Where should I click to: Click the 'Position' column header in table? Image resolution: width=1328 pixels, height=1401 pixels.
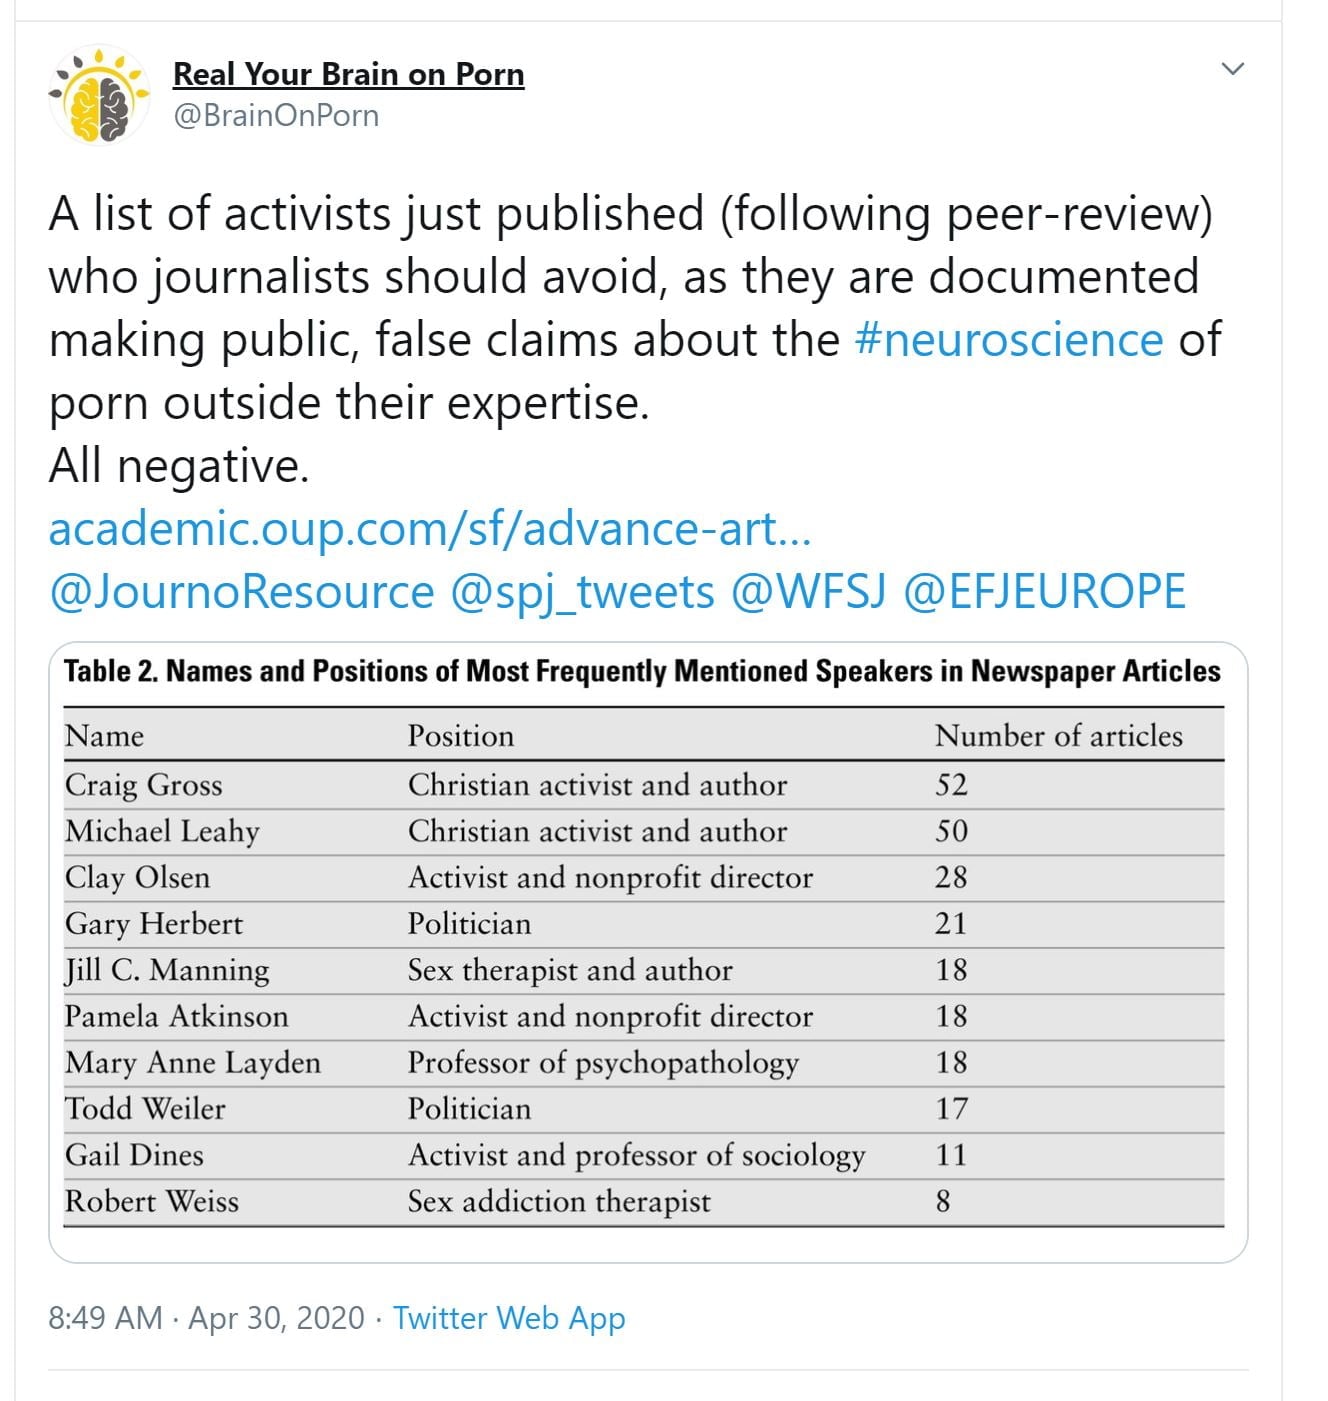460,736
